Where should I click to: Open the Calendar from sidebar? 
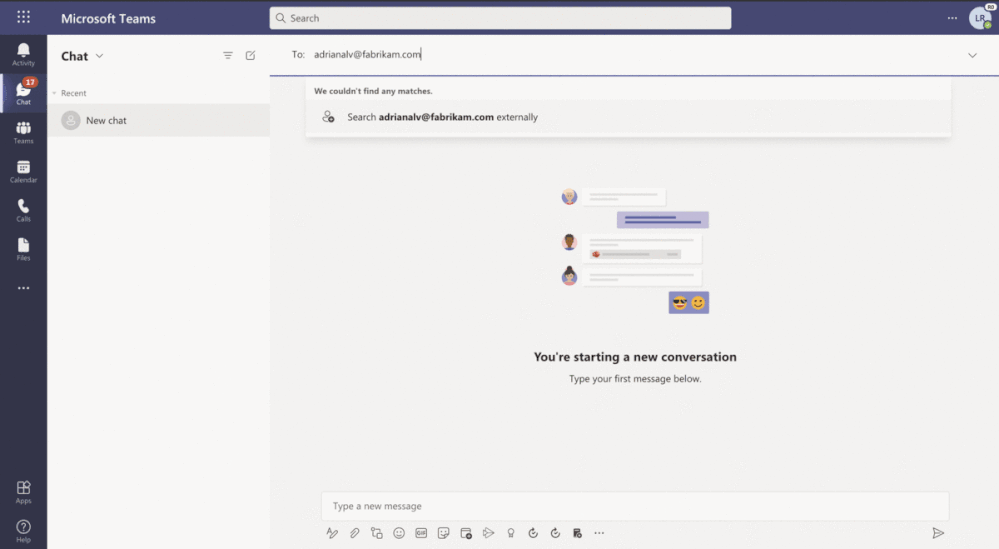pyautogui.click(x=23, y=171)
